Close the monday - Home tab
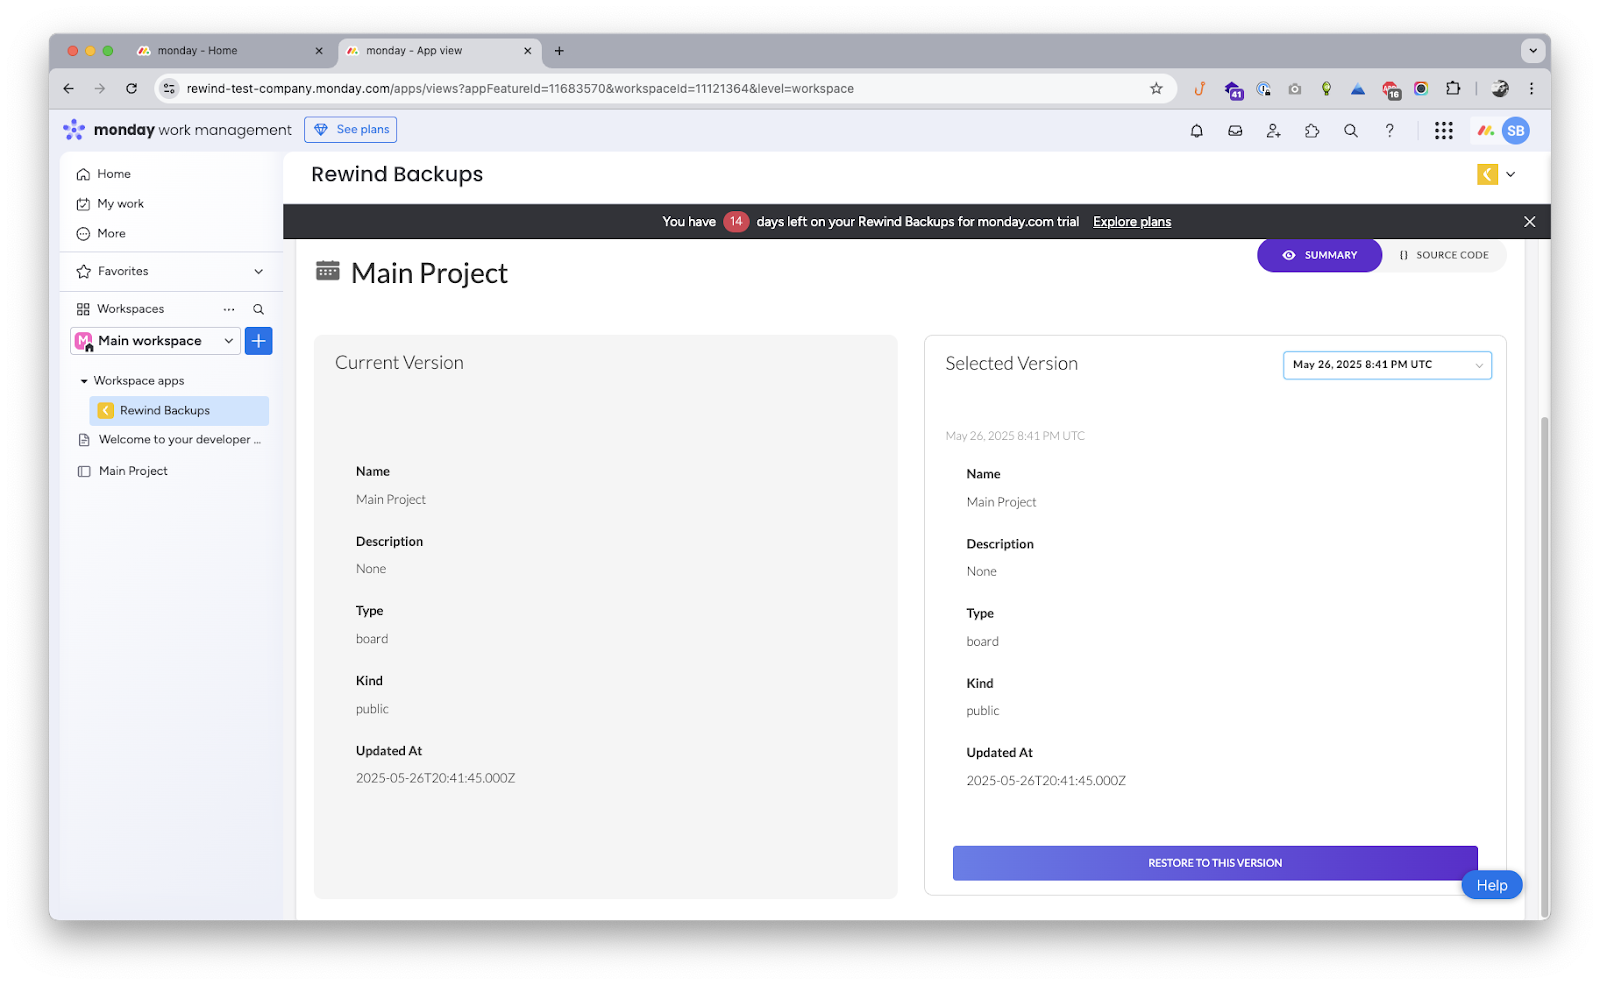Image resolution: width=1600 pixels, height=985 pixels. coord(319,51)
